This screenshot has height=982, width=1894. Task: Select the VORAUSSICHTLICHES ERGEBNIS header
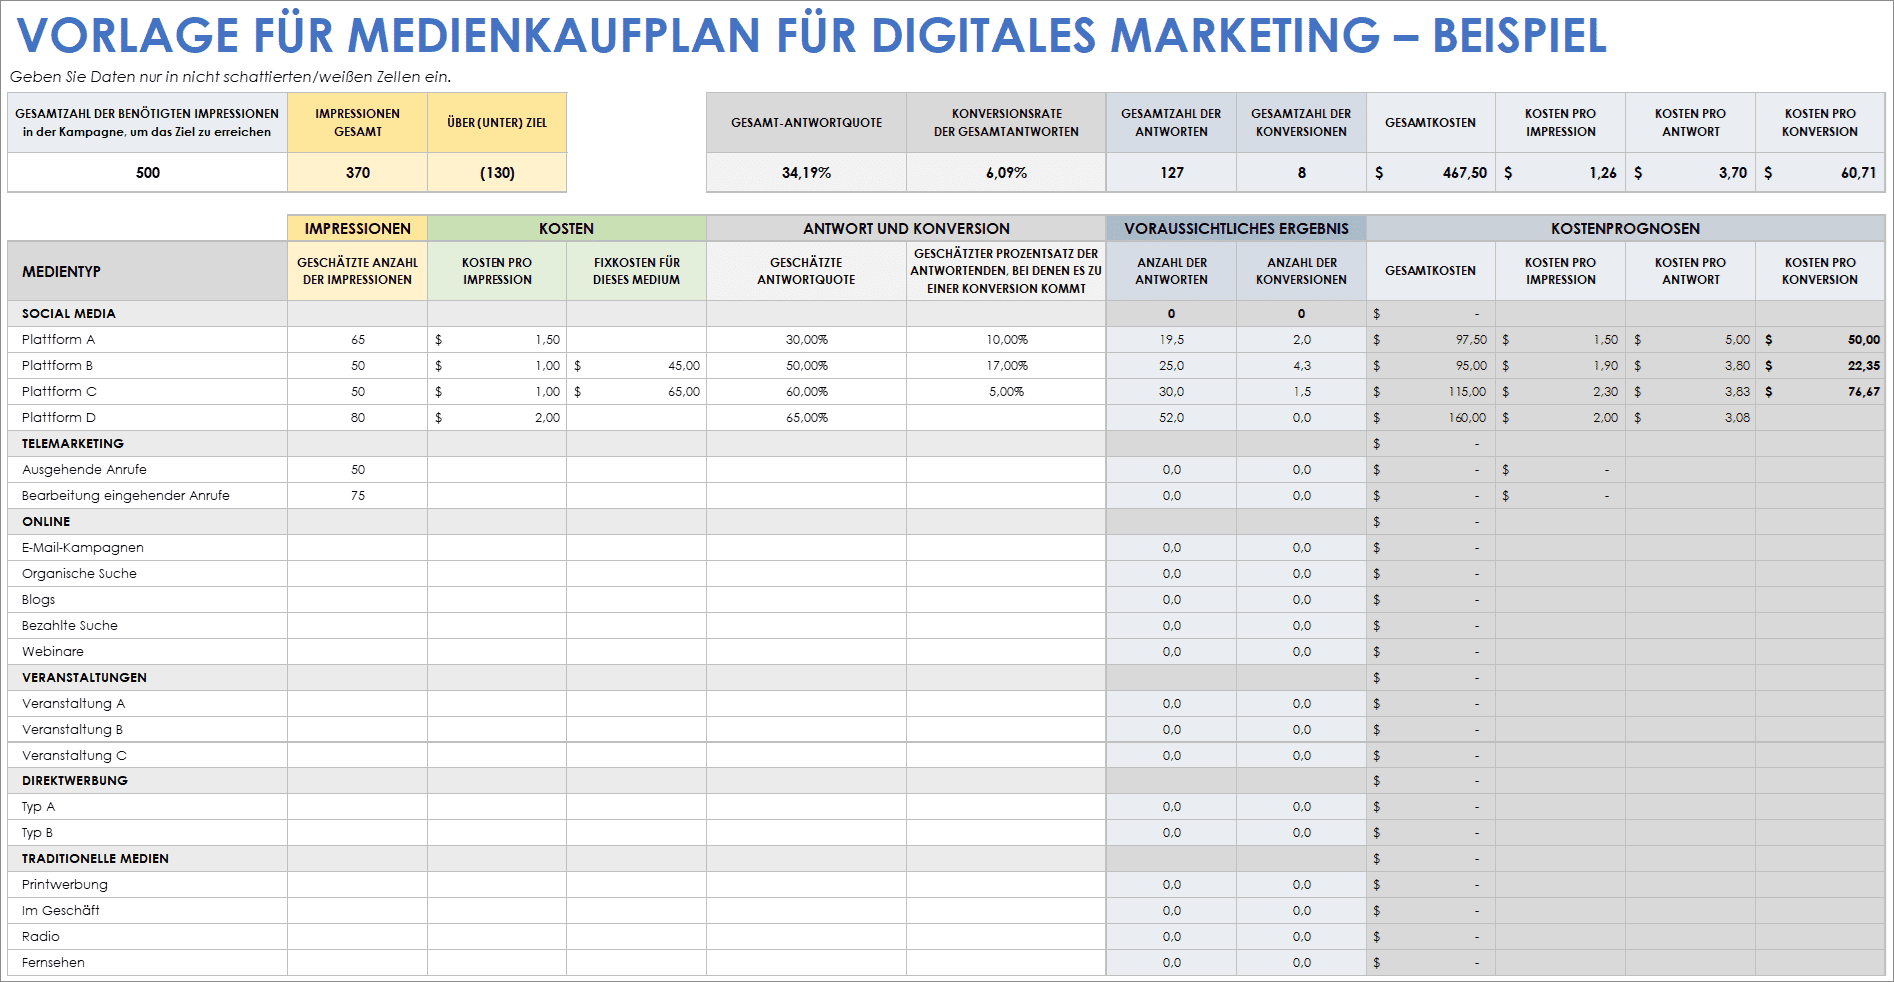[1236, 228]
